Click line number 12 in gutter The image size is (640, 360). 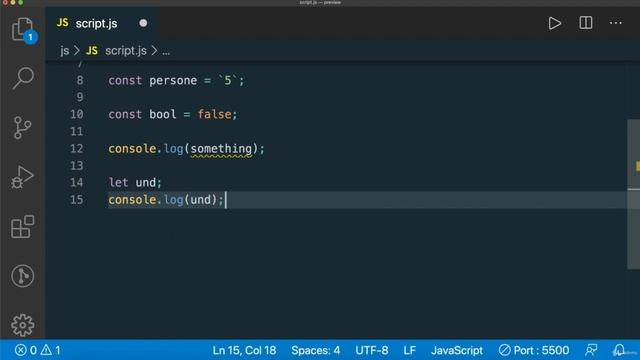click(x=76, y=149)
